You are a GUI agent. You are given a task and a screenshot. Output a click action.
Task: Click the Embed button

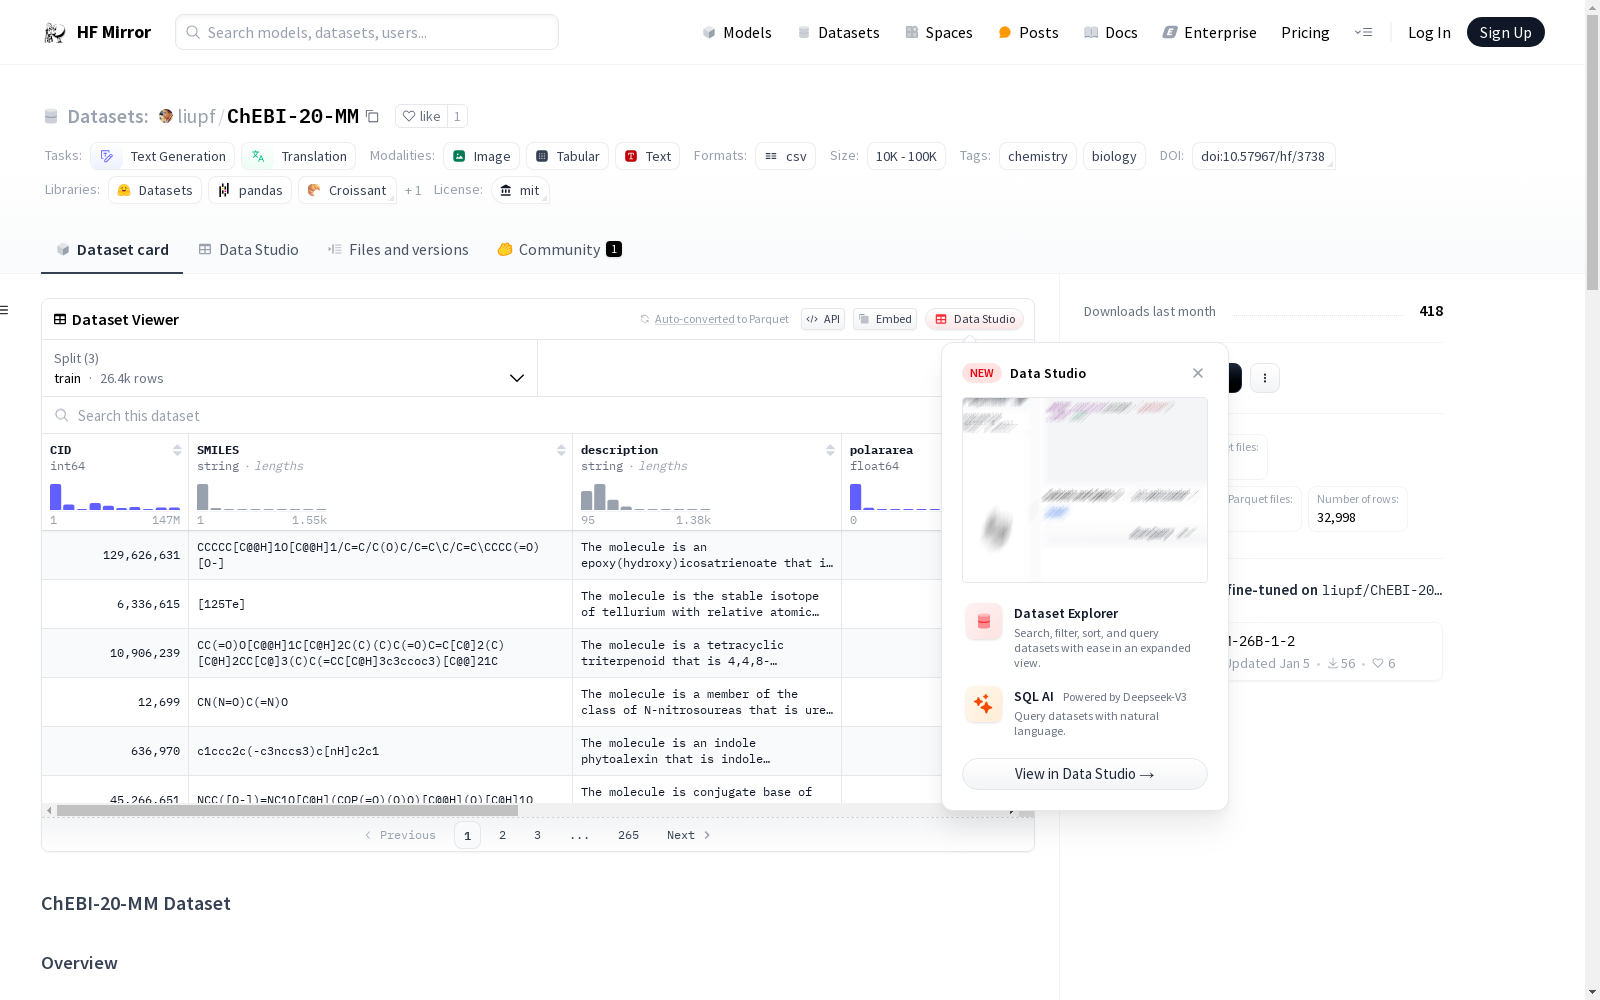[885, 319]
